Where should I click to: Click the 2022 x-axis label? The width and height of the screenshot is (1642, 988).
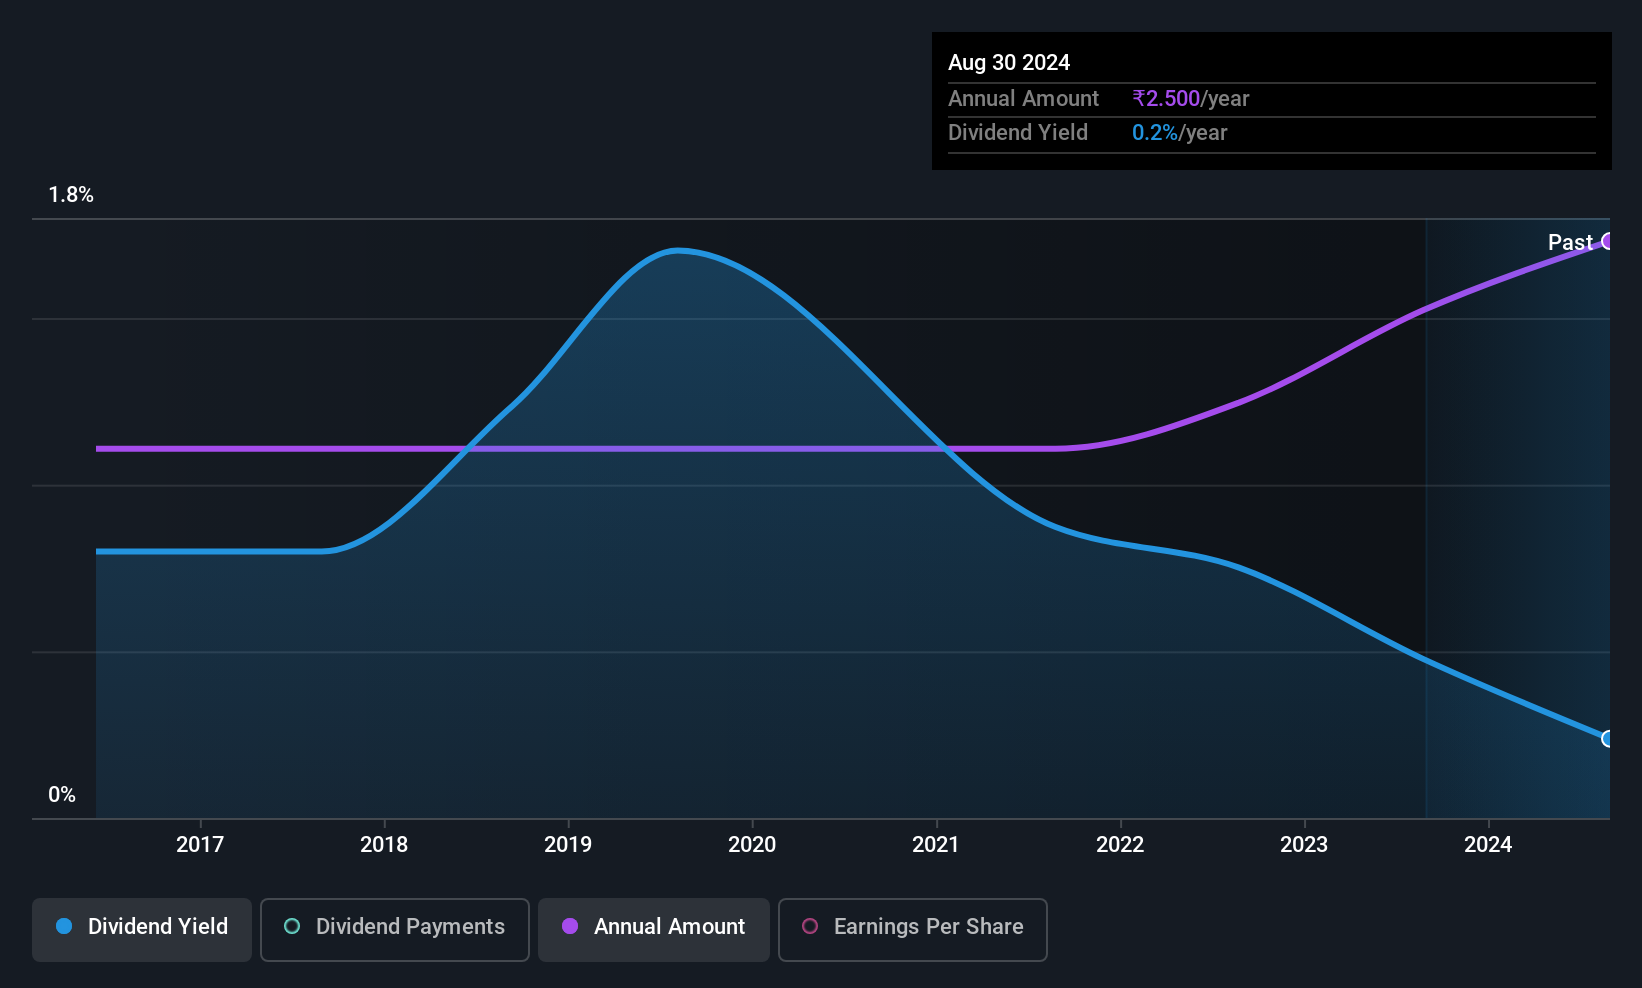[x=1120, y=845]
